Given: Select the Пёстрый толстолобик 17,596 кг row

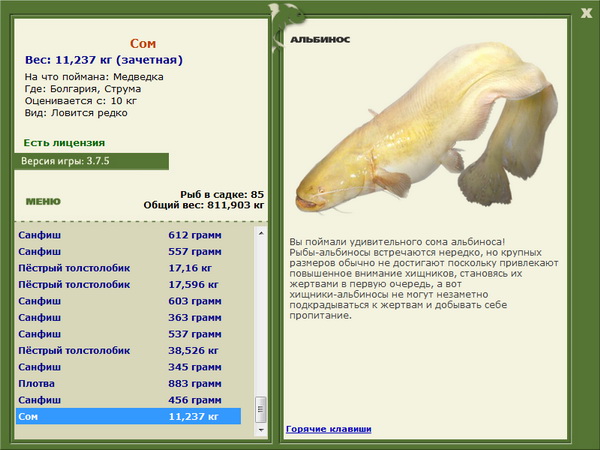Looking at the screenshot, I should point(129,284).
